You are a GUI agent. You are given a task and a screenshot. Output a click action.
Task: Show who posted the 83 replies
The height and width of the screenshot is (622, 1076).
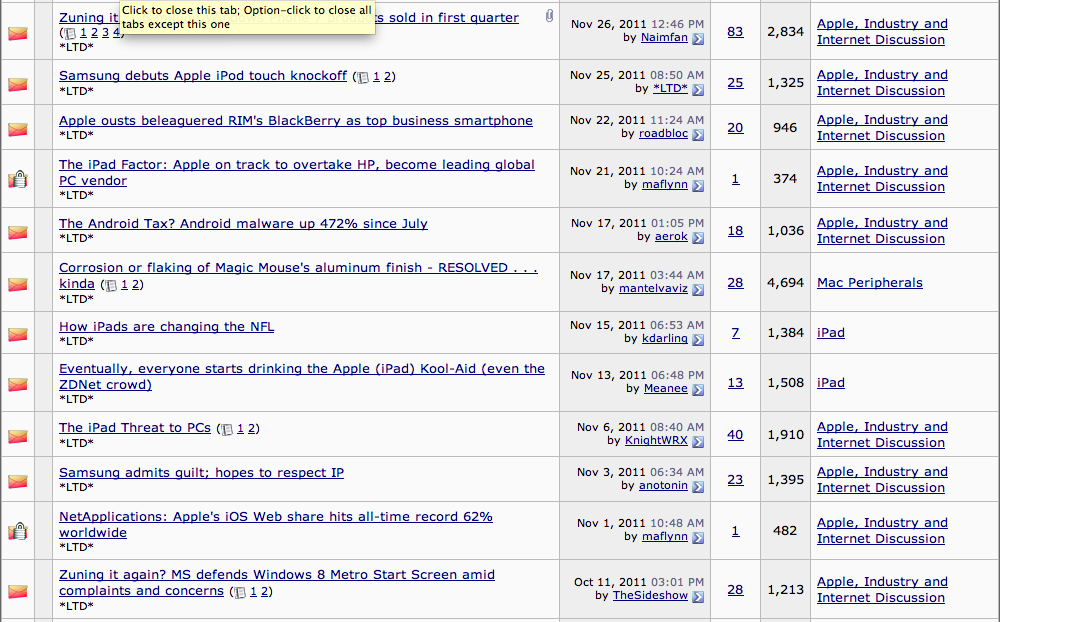point(735,32)
